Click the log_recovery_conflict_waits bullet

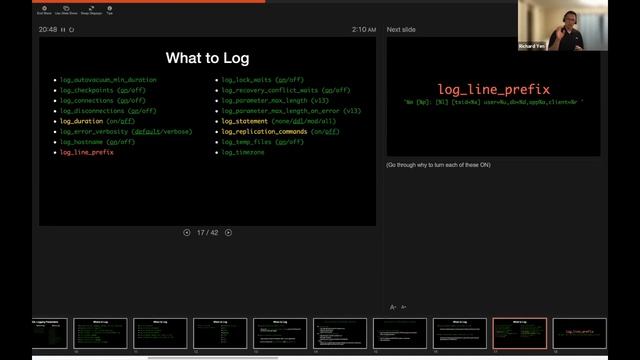[286, 90]
